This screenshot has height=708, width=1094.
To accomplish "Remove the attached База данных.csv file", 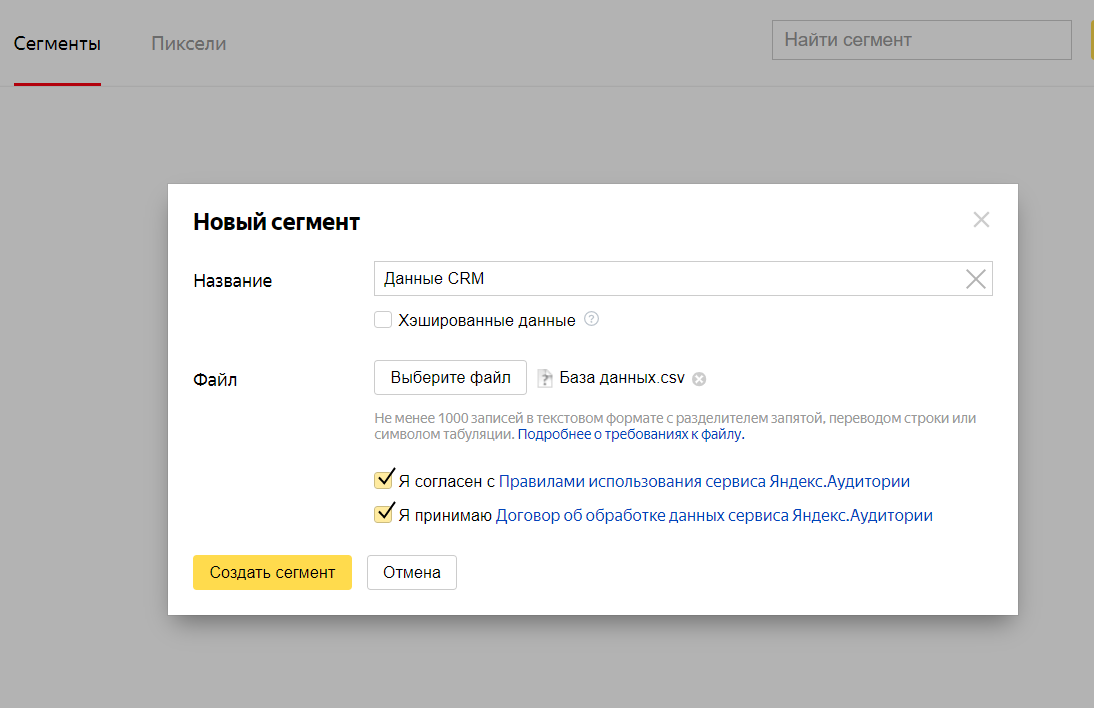I will click(x=699, y=379).
